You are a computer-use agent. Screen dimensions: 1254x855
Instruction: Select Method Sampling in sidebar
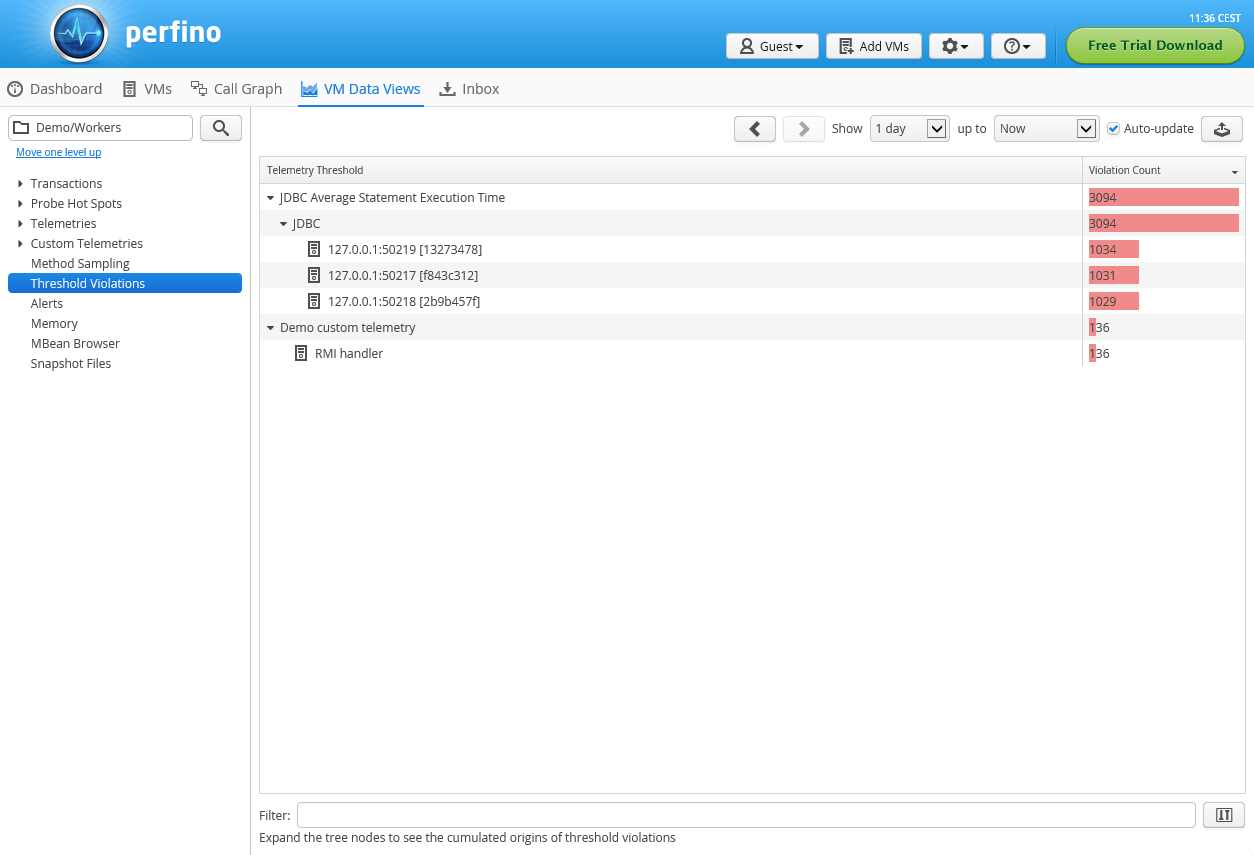click(80, 263)
